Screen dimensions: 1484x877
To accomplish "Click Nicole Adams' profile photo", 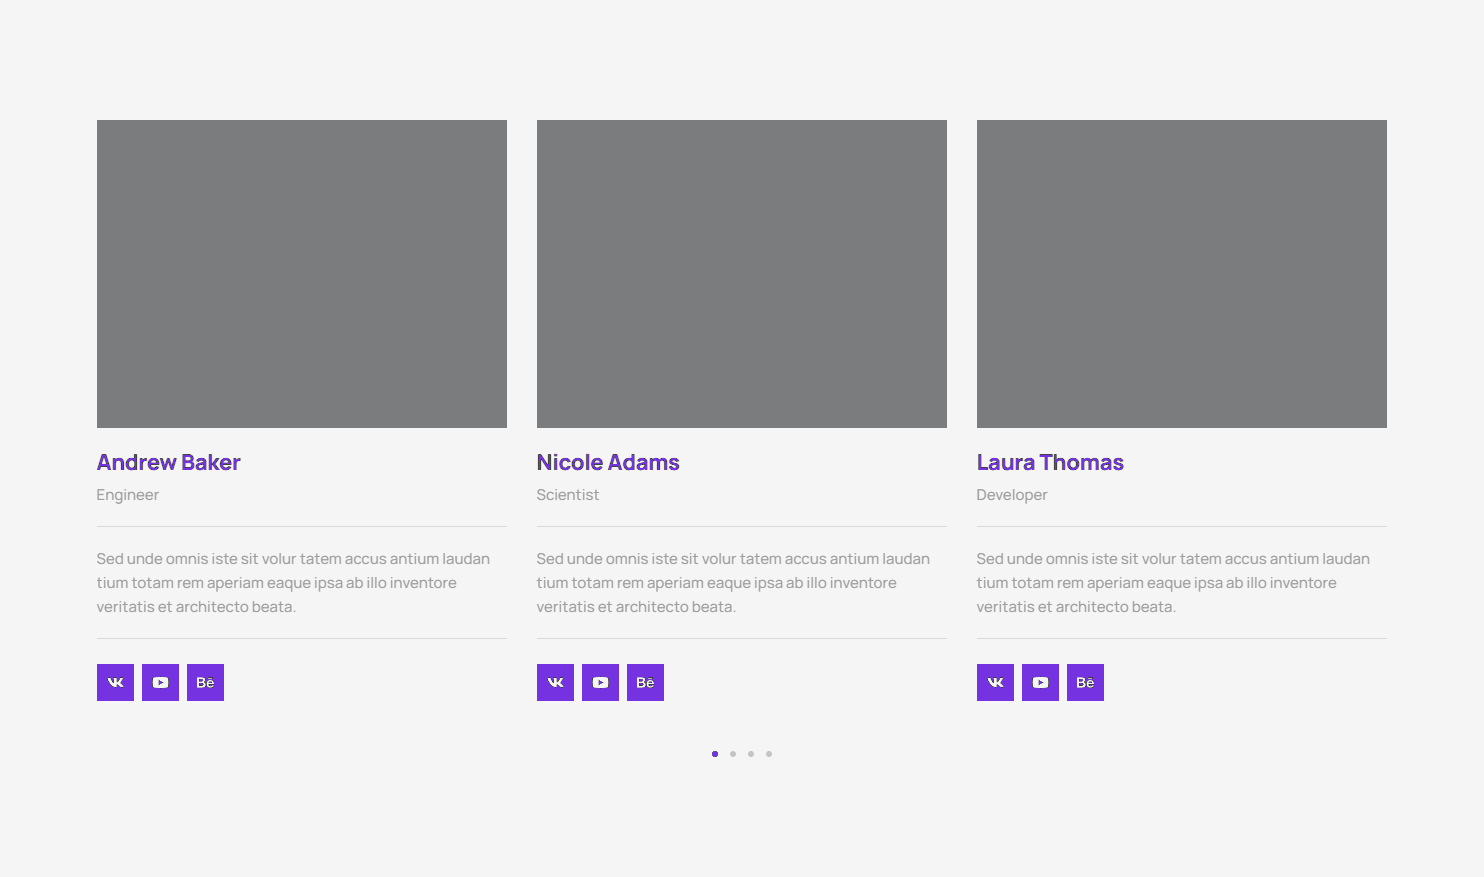I will click(x=741, y=274).
